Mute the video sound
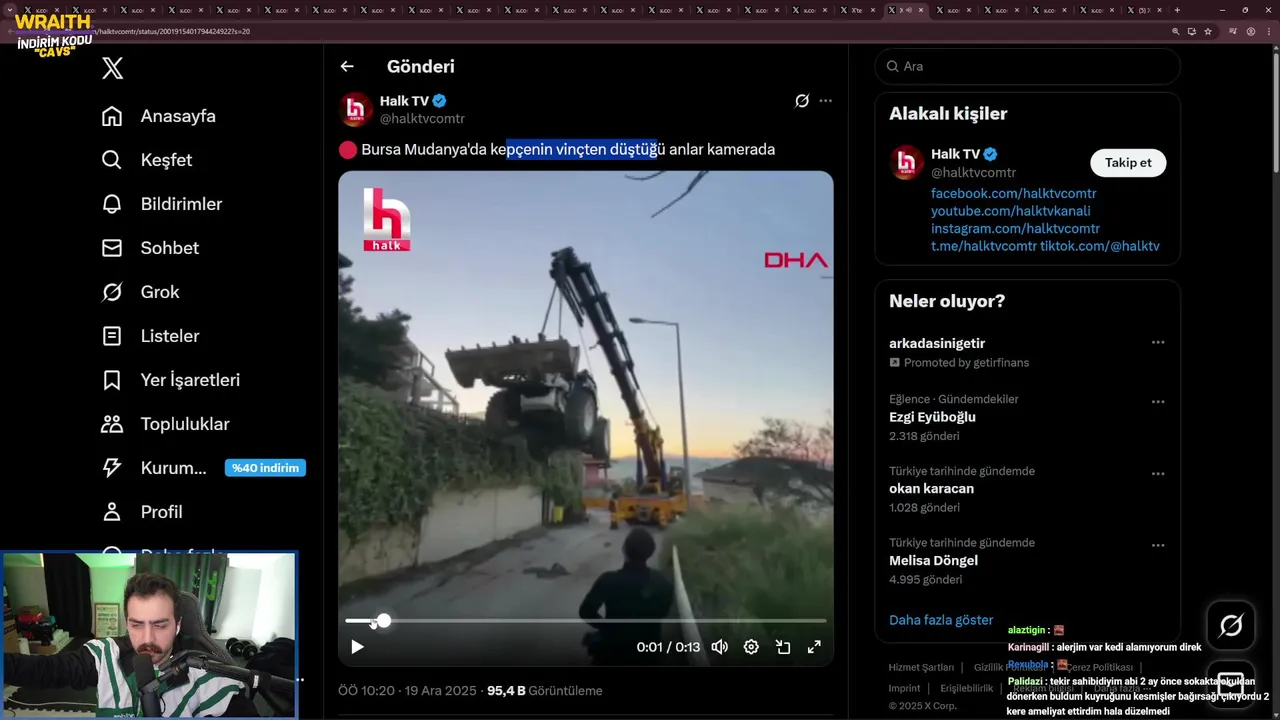 click(719, 647)
